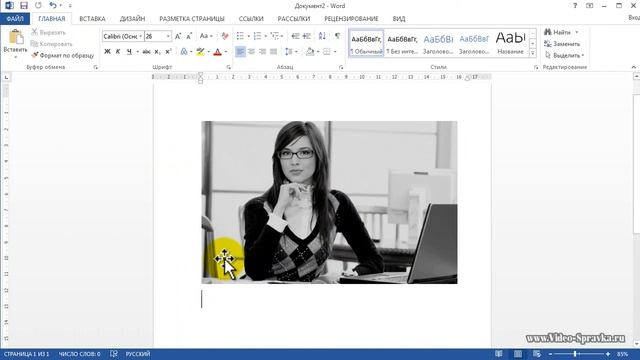The height and width of the screenshot is (360, 640).
Task: Click the multilevel list icon
Action: point(275,36)
